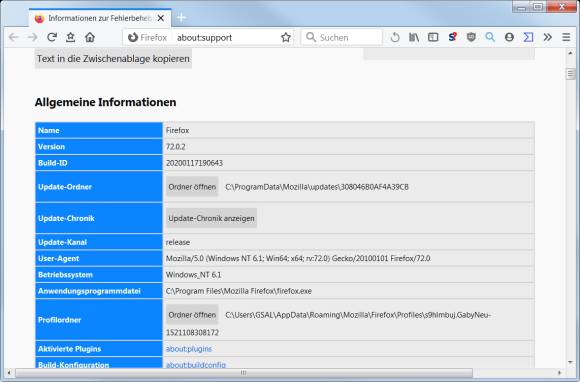Click the Name row value Firefox
This screenshot has height=382, width=580.
[x=177, y=131]
